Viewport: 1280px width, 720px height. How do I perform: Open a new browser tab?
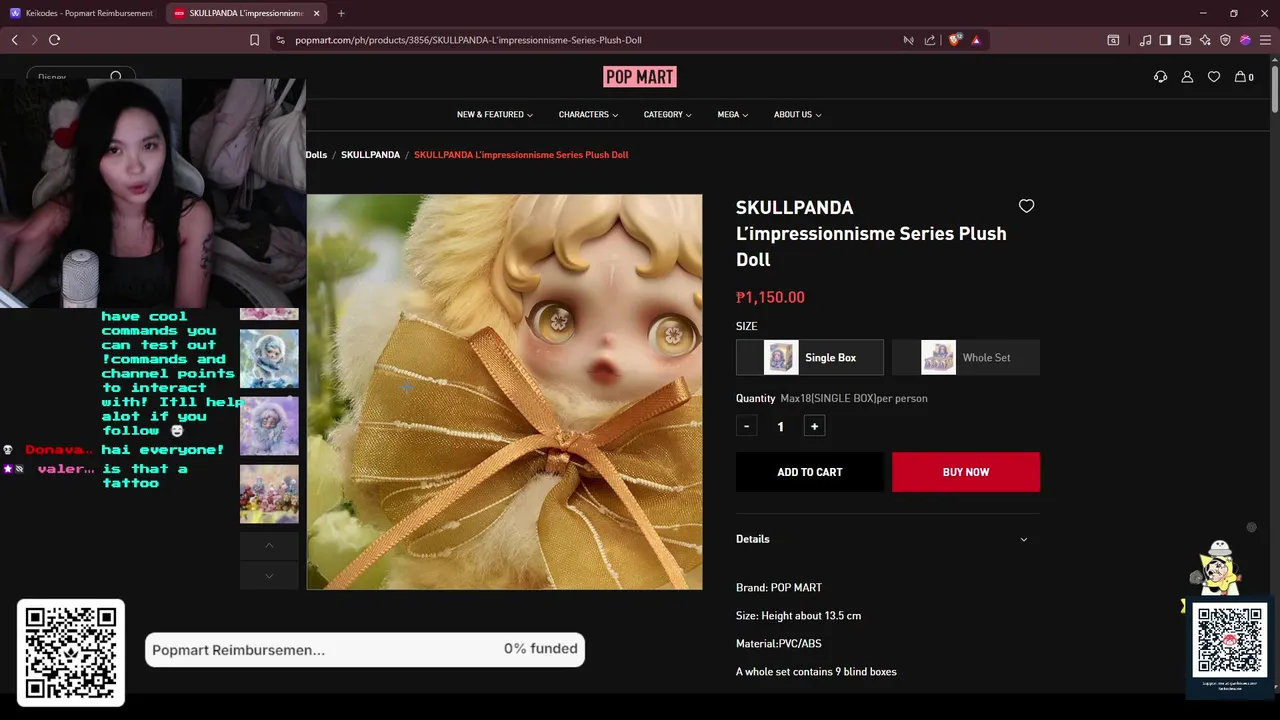(341, 13)
